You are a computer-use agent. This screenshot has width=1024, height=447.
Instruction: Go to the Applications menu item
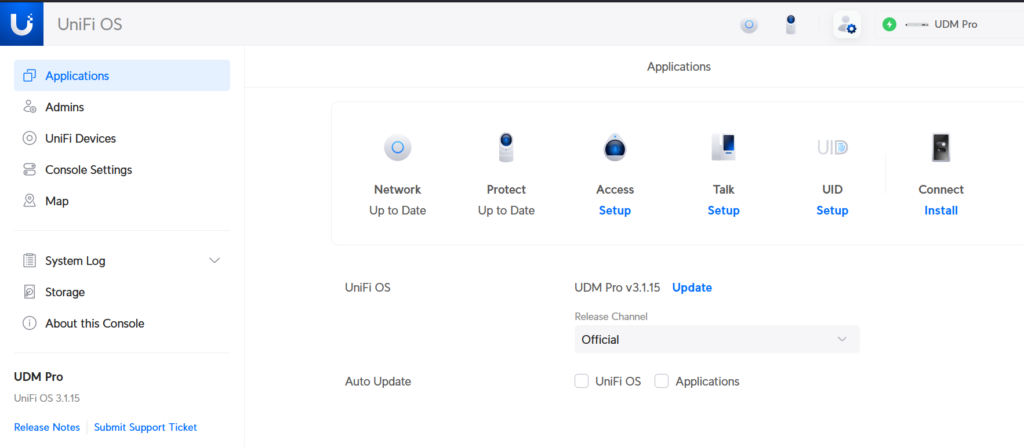coord(121,76)
